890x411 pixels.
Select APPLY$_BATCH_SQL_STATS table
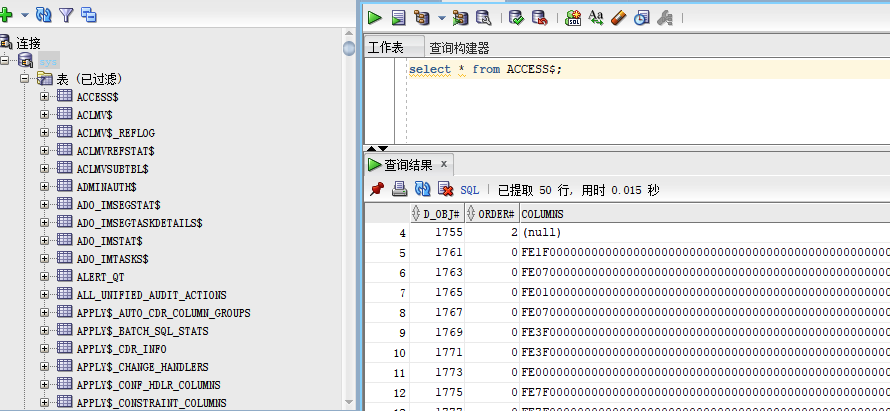point(142,331)
